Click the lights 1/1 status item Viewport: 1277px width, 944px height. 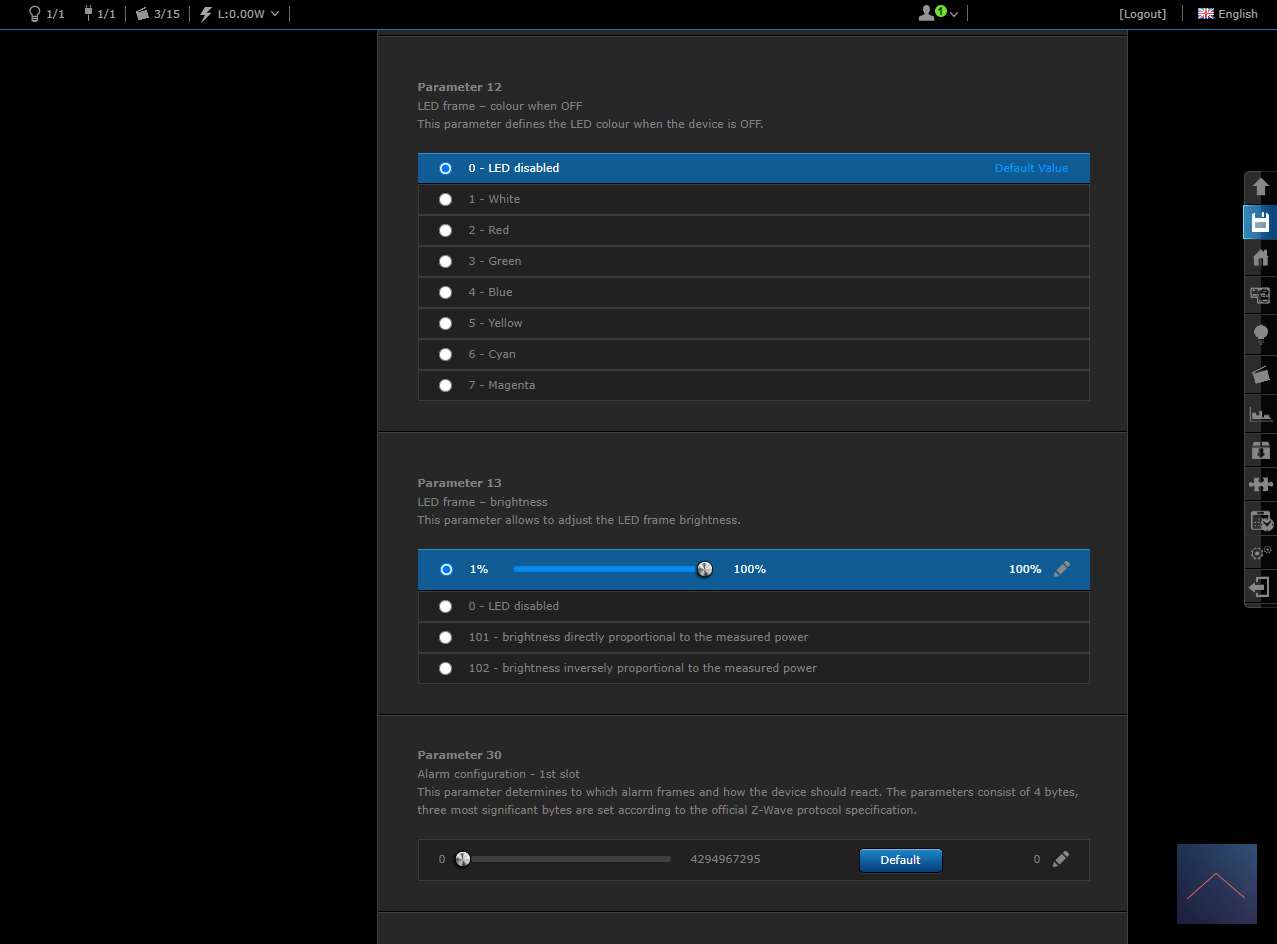point(46,14)
